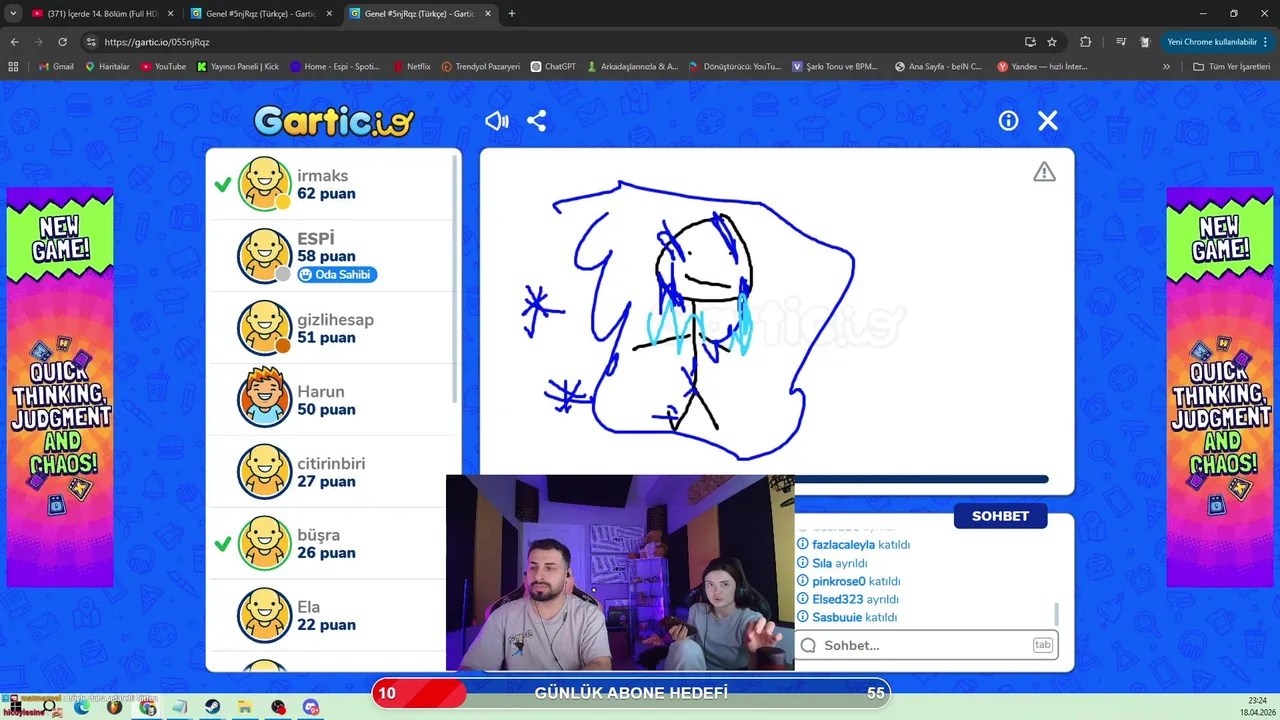Screen dimensions: 1280x720
Task: Click the address bar URL
Action: click(x=157, y=42)
